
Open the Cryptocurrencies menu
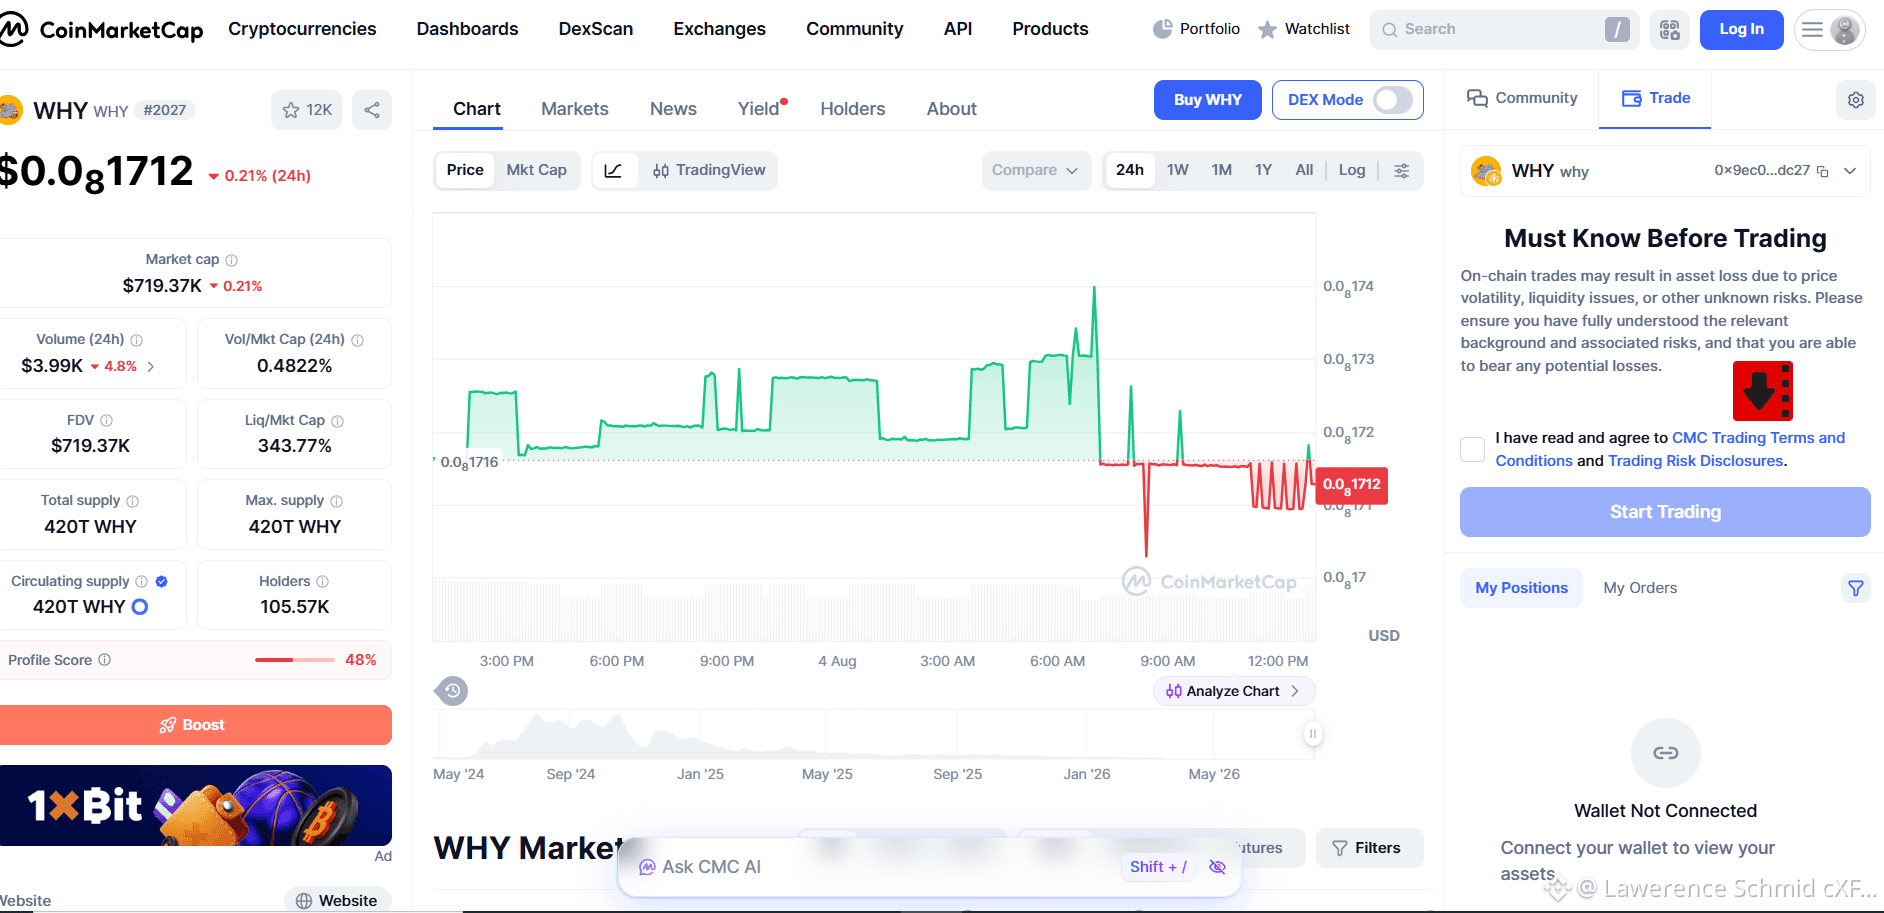click(302, 29)
